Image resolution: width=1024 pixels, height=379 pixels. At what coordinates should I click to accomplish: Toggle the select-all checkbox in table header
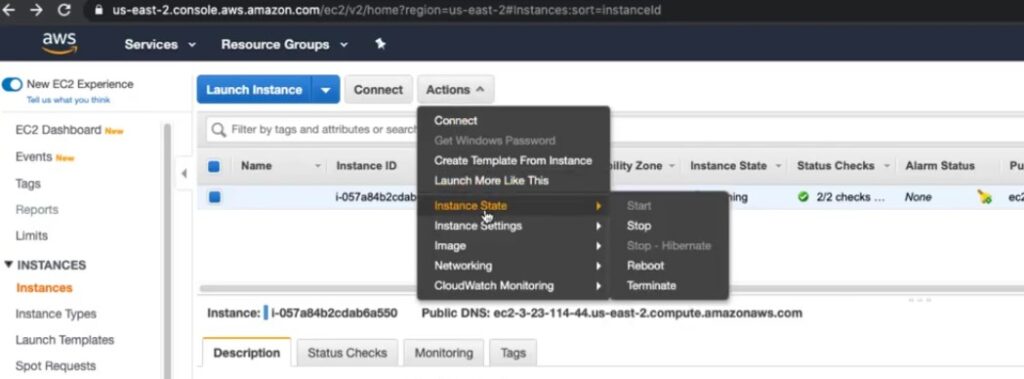point(214,166)
